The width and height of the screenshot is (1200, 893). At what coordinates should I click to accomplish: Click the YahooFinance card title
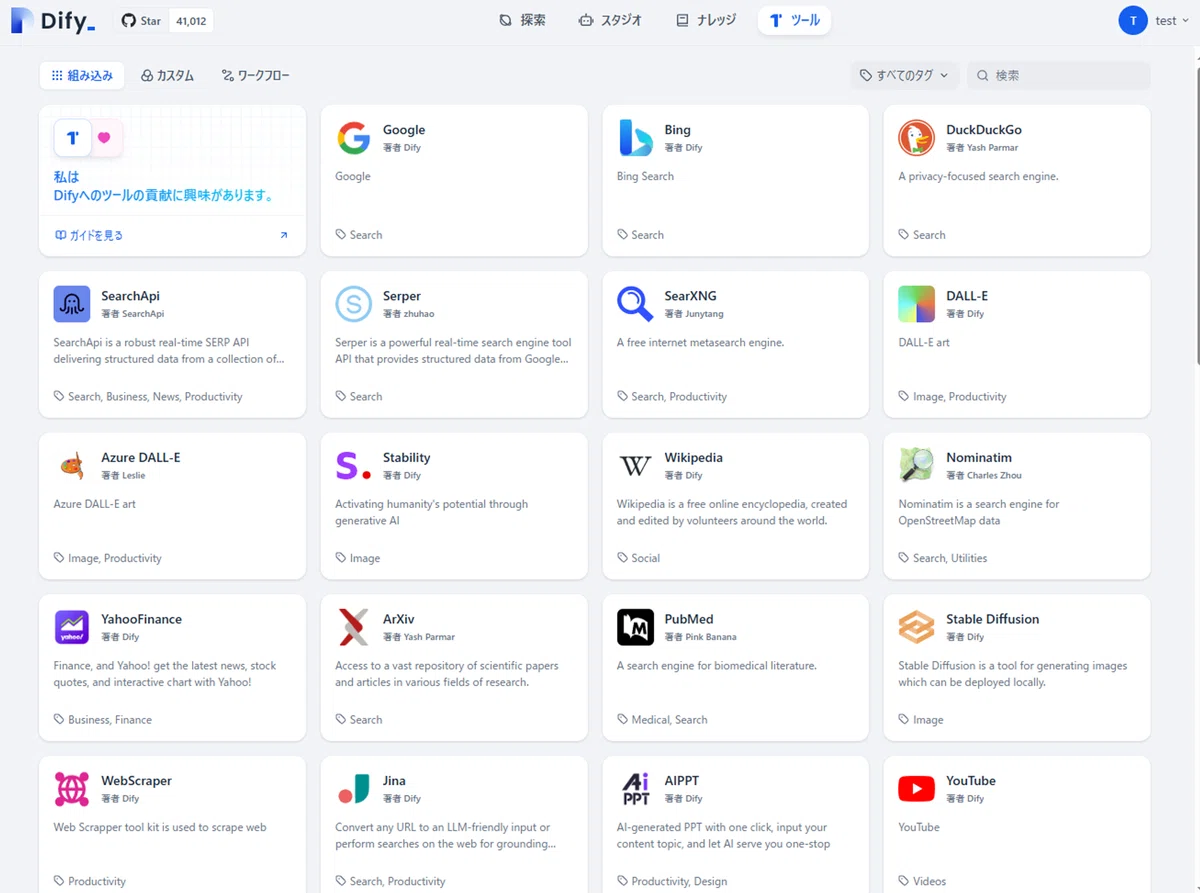tap(141, 619)
